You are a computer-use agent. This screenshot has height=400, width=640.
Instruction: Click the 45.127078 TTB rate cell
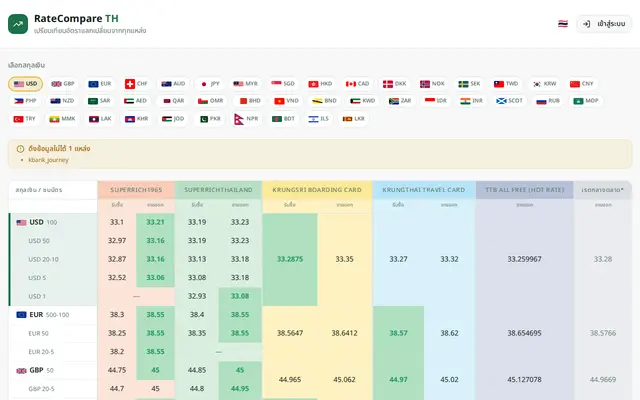tap(524, 380)
